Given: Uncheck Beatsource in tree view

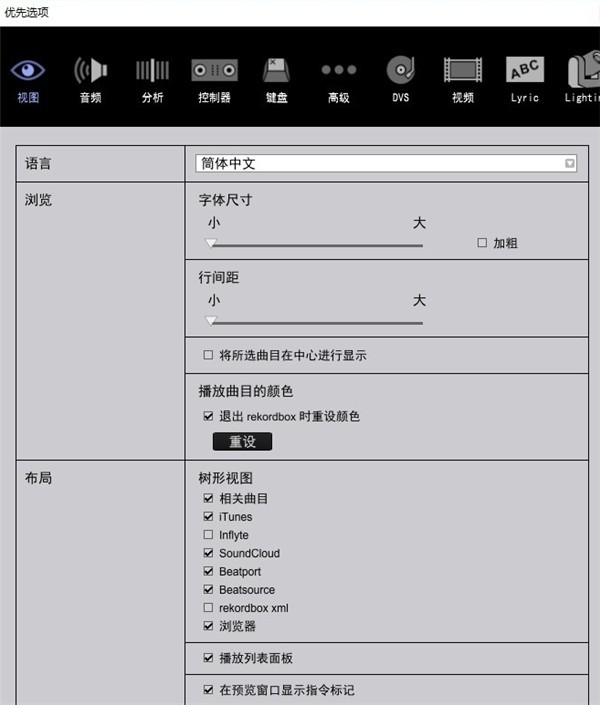Looking at the screenshot, I should [x=208, y=589].
